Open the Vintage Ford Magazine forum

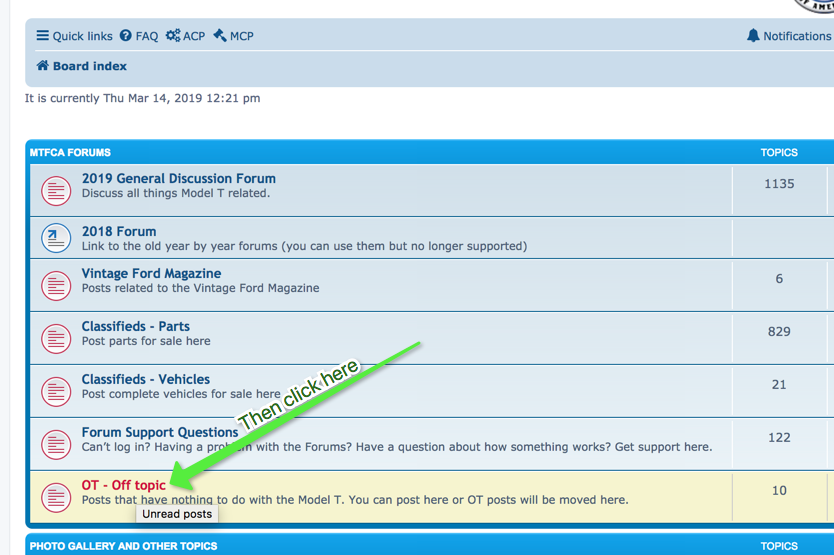pos(151,273)
